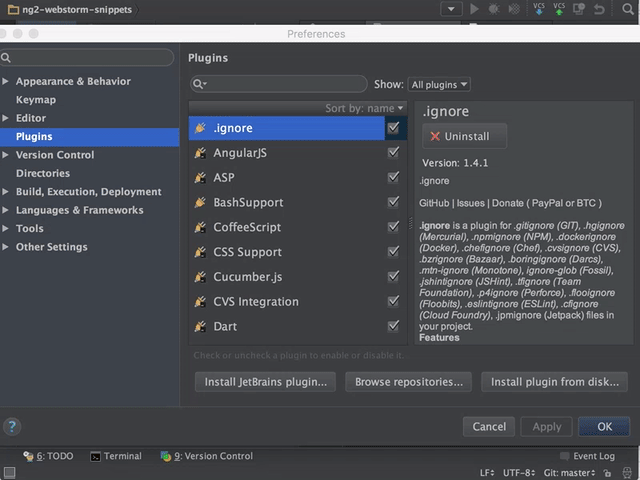
Task: Click the help question mark icon
Action: (x=12, y=427)
